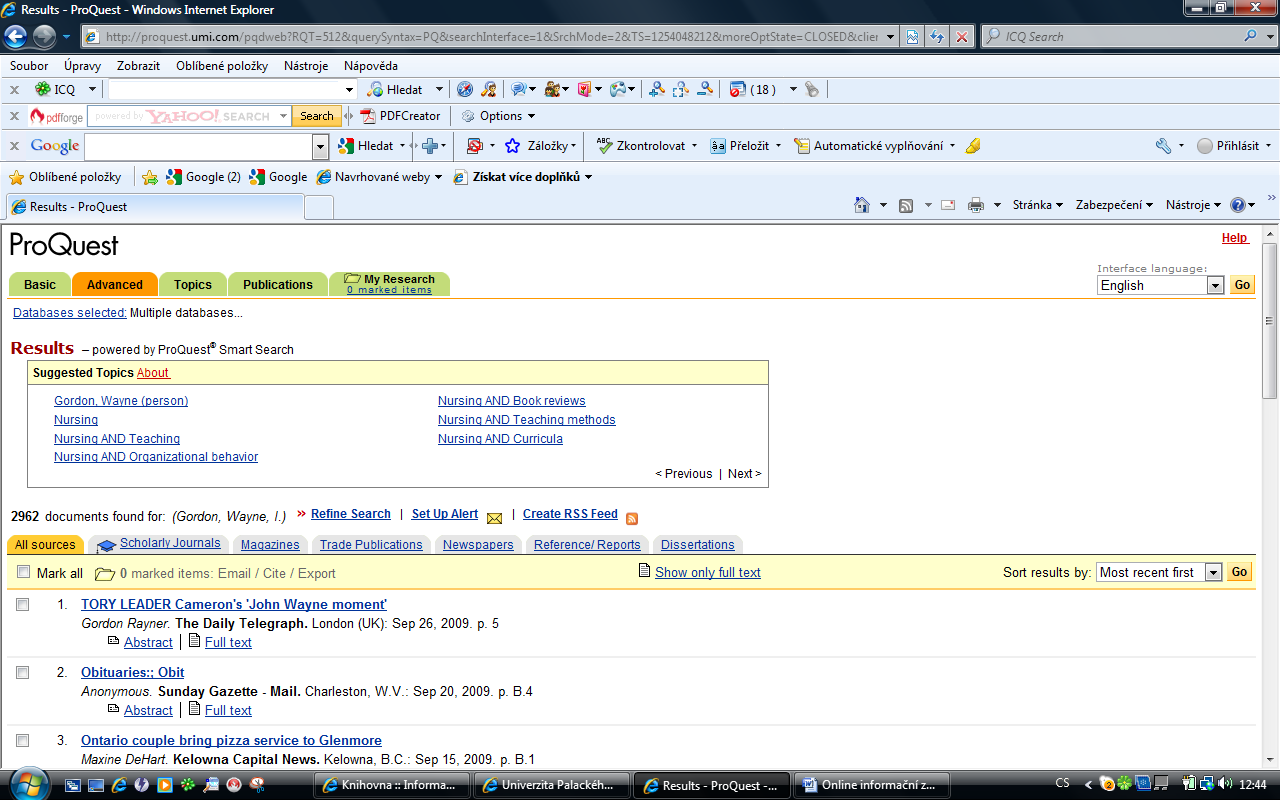Check checkbox for result 2 Obituaries

[23, 673]
